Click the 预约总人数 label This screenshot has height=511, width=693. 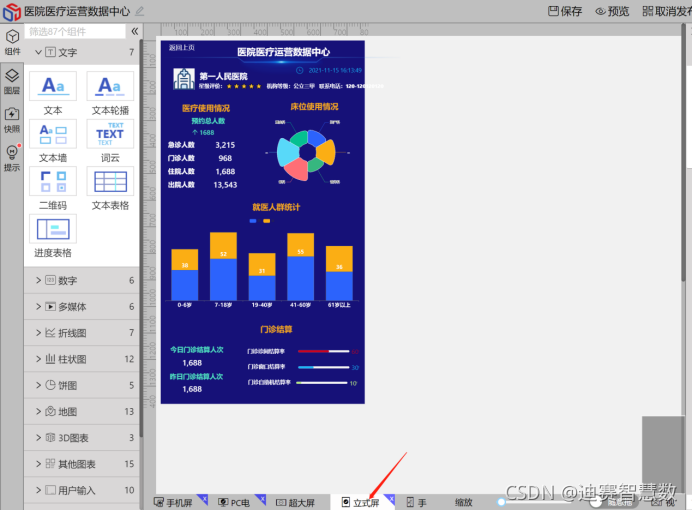(x=208, y=121)
